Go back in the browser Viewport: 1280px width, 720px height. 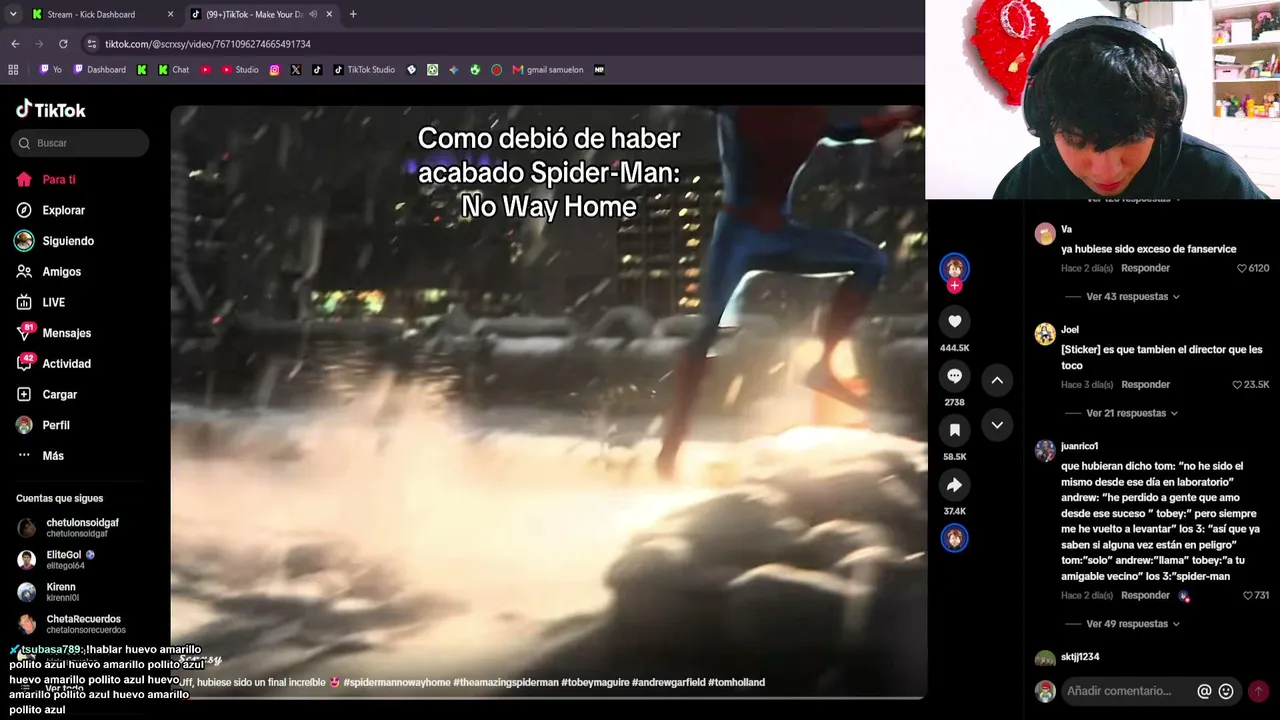15,44
